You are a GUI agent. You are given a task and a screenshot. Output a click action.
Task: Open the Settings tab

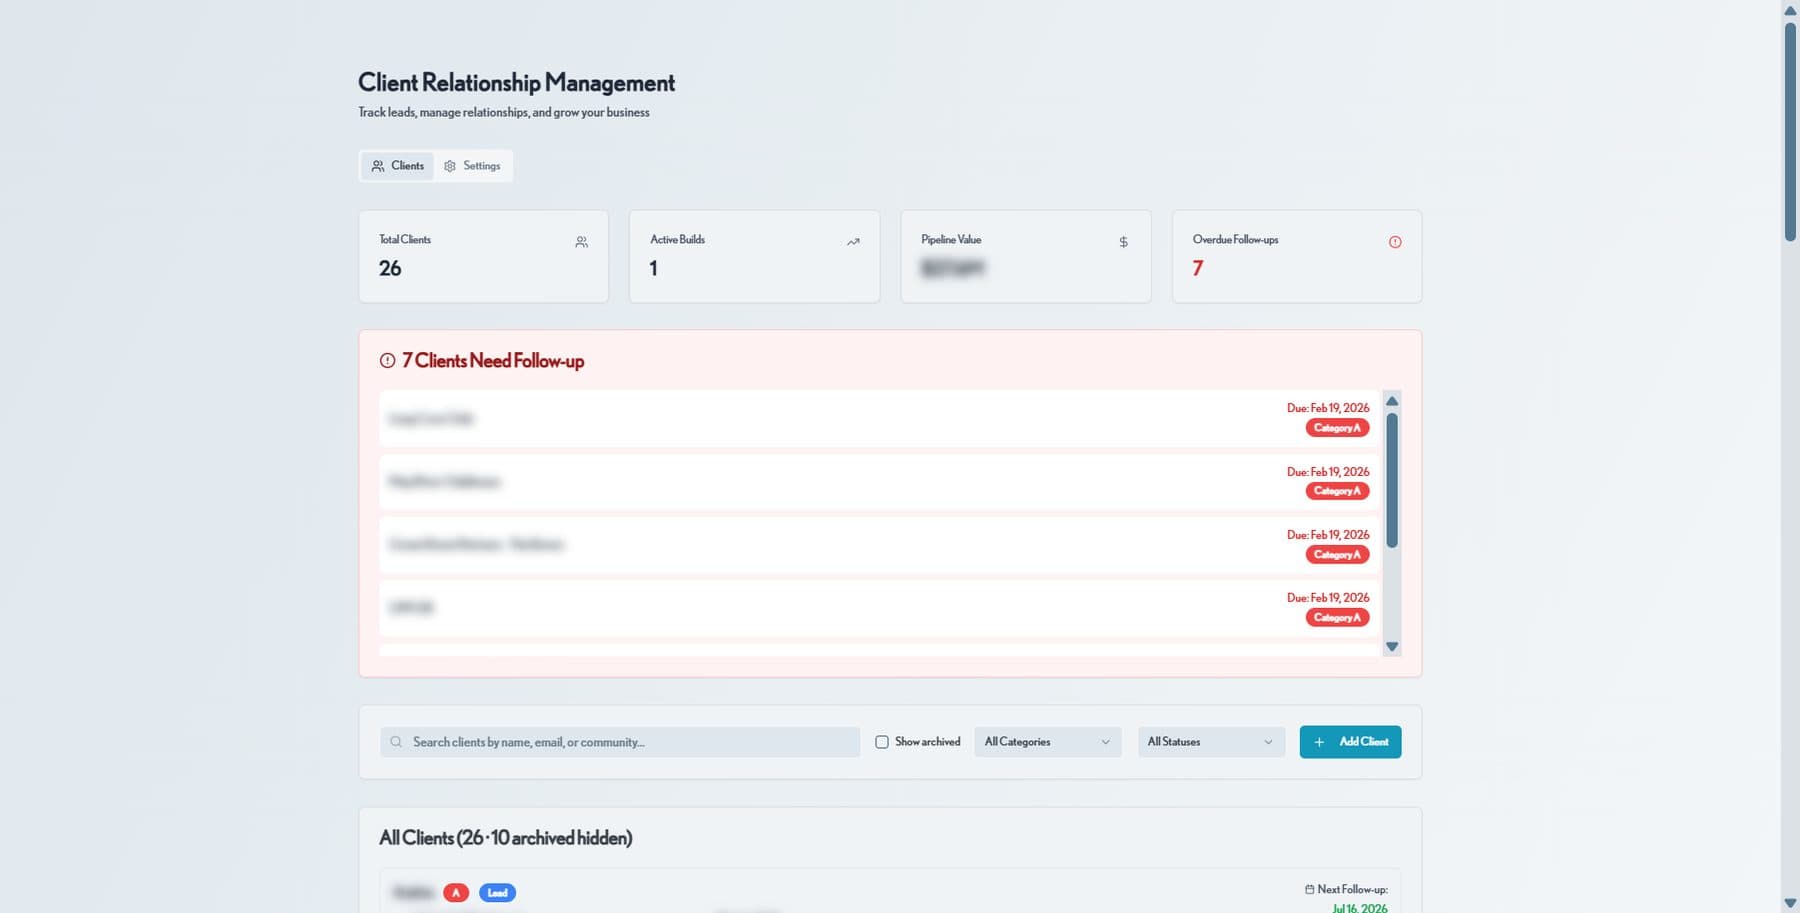coord(472,166)
